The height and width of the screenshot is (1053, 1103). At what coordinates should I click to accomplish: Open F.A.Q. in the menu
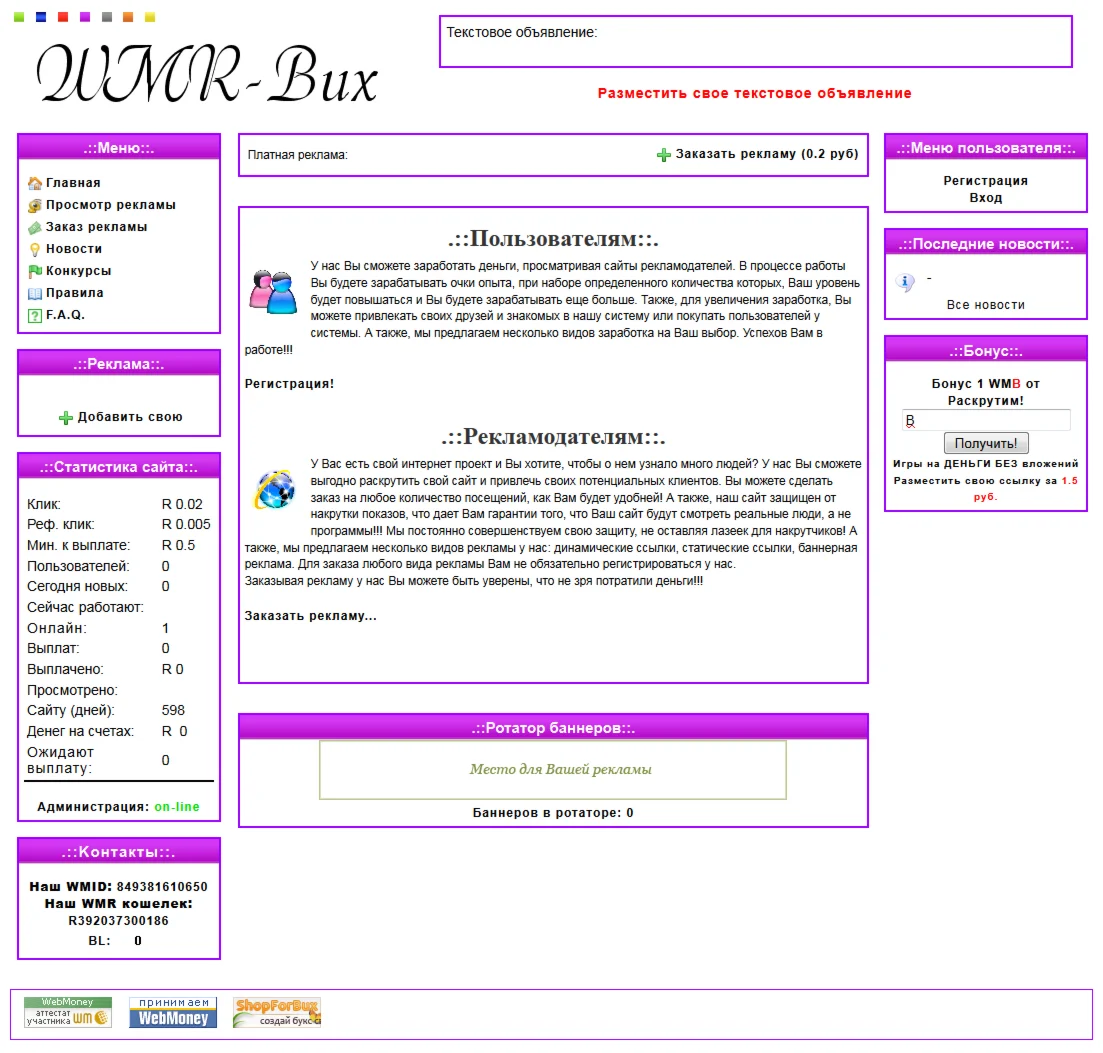pyautogui.click(x=65, y=314)
